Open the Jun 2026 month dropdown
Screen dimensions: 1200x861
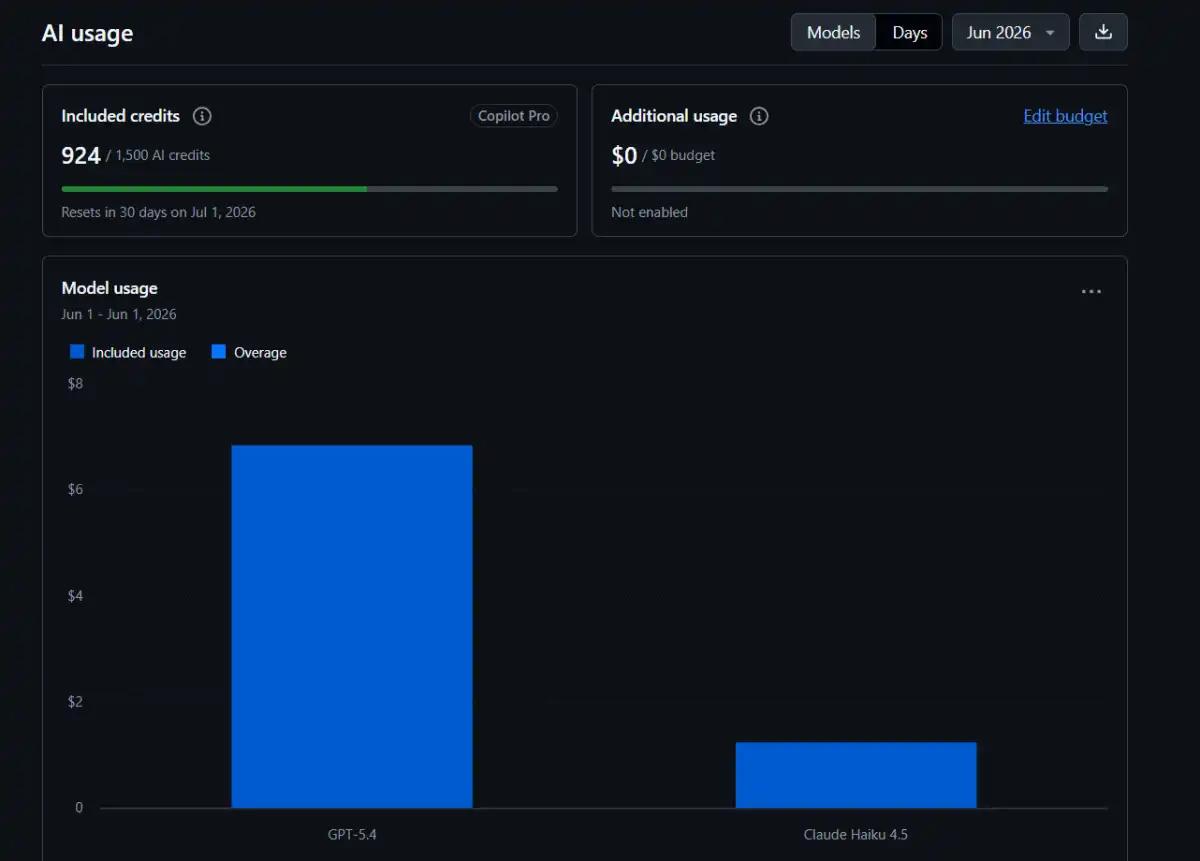click(1010, 32)
